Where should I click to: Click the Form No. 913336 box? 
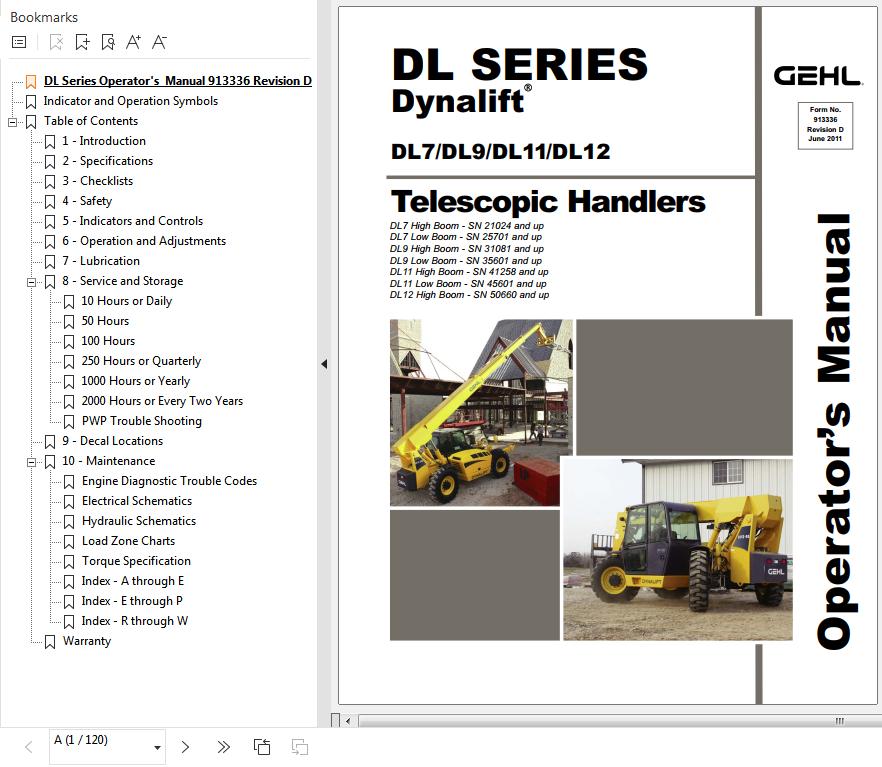pyautogui.click(x=825, y=125)
